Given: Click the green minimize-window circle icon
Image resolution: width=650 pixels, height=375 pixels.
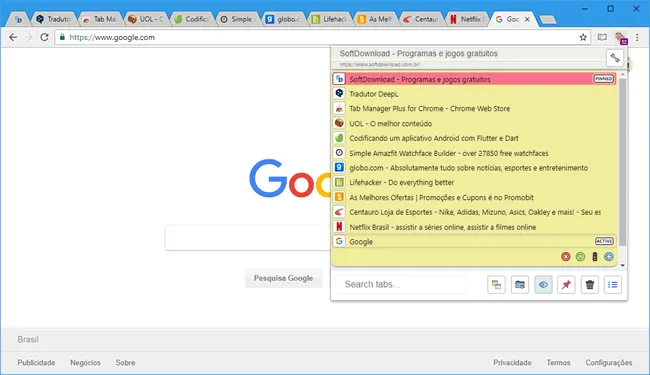Looking at the screenshot, I should click(x=580, y=256).
